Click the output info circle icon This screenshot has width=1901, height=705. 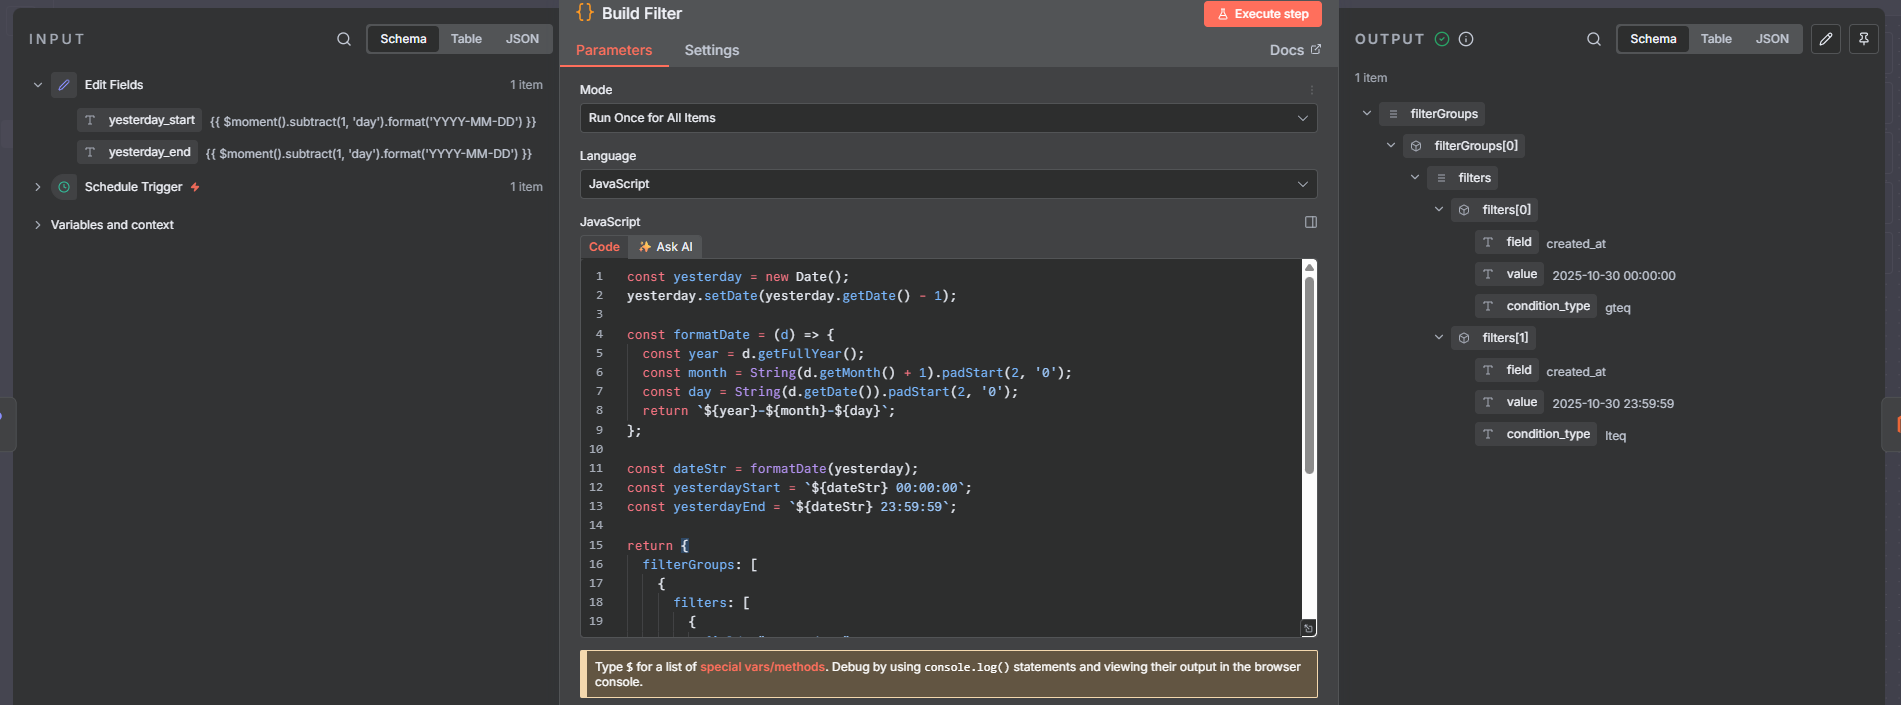[1466, 39]
